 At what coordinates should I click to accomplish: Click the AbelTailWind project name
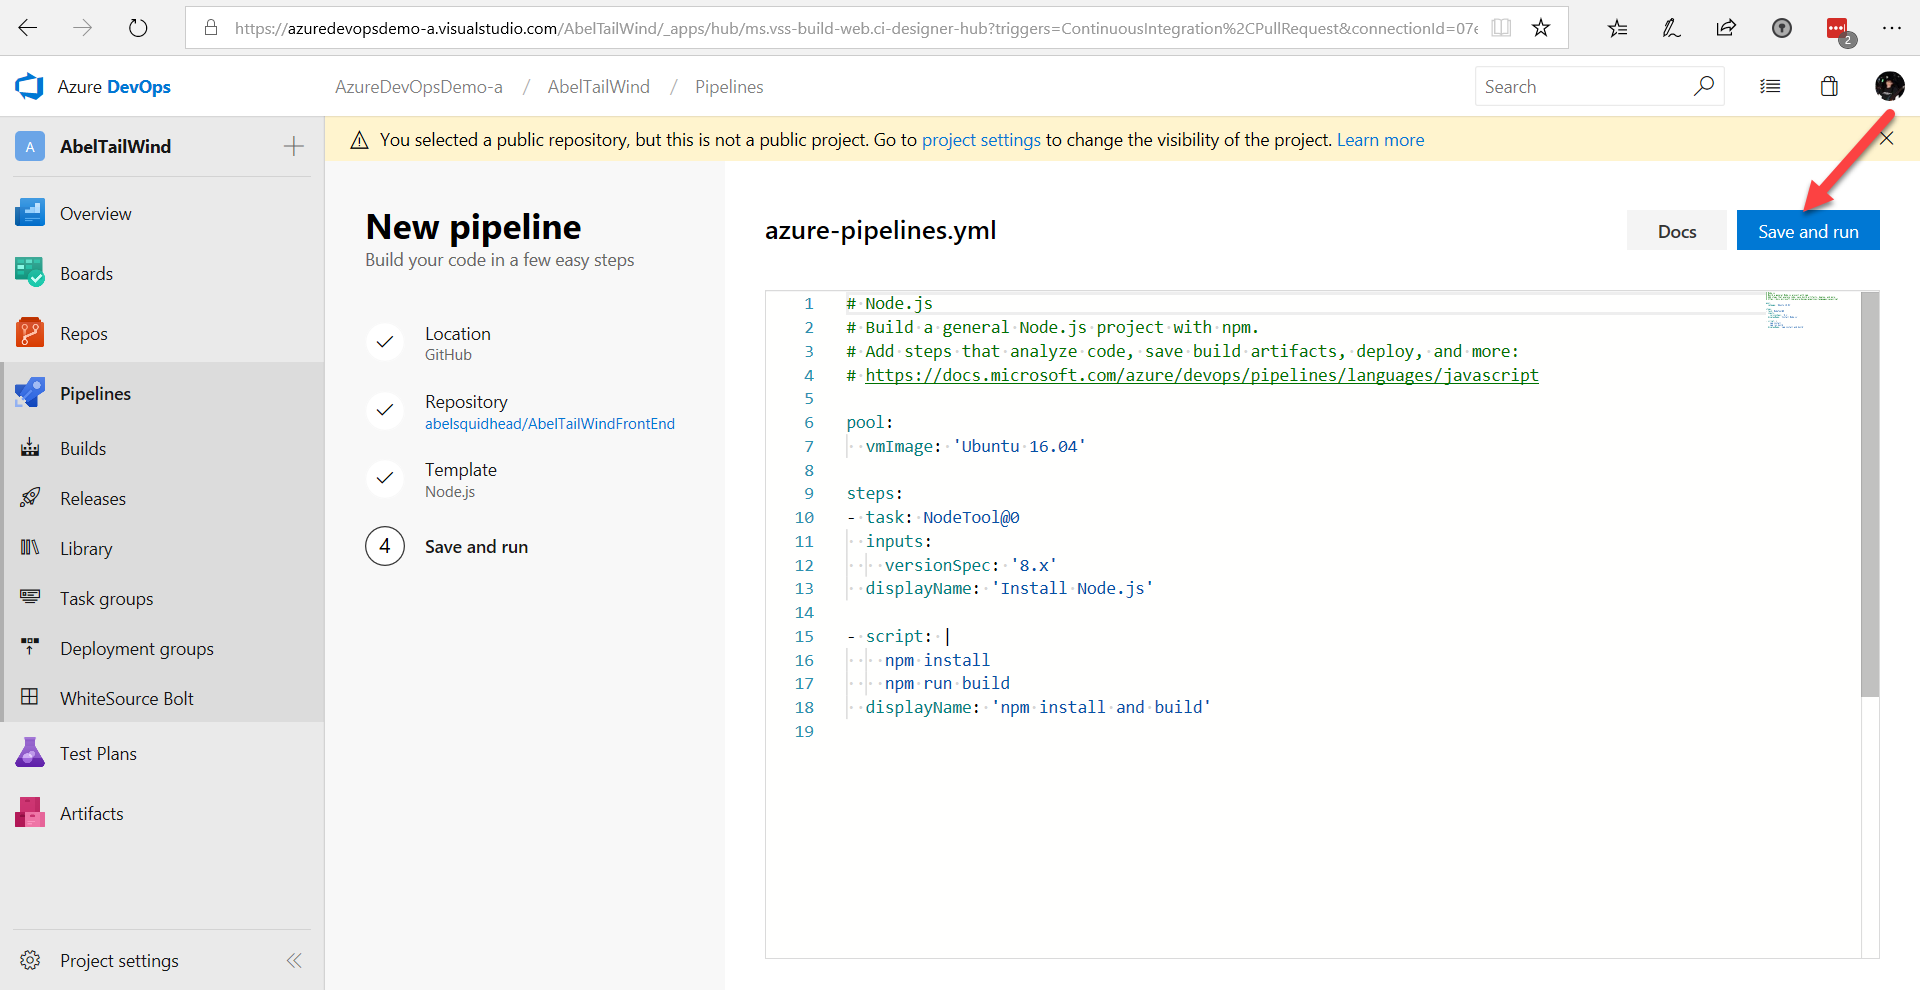click(115, 147)
